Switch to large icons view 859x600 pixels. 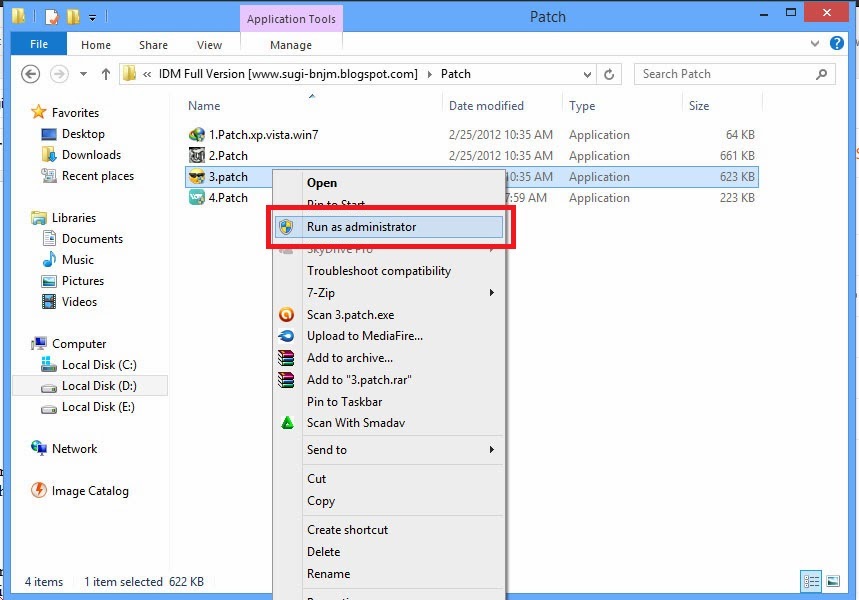pyautogui.click(x=833, y=581)
